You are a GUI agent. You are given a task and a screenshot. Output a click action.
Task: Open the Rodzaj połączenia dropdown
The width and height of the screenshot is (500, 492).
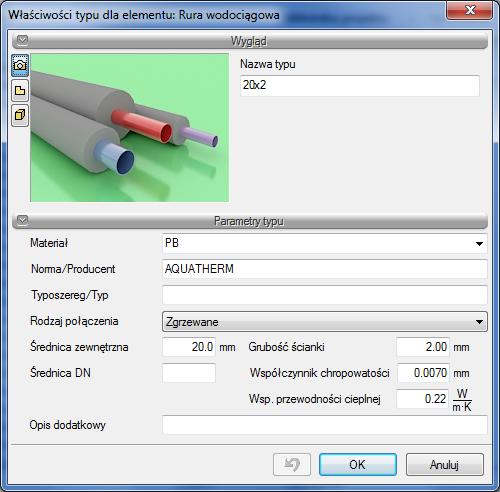[479, 322]
